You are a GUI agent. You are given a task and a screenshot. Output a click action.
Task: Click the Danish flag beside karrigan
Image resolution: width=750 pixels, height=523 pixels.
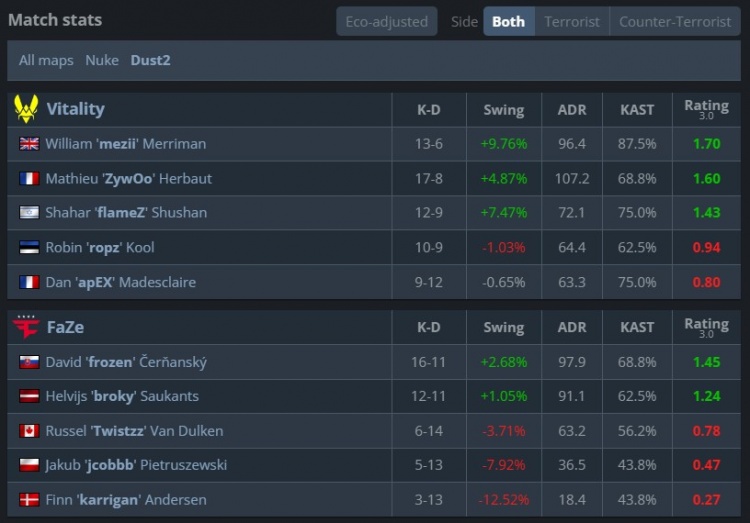(x=29, y=500)
